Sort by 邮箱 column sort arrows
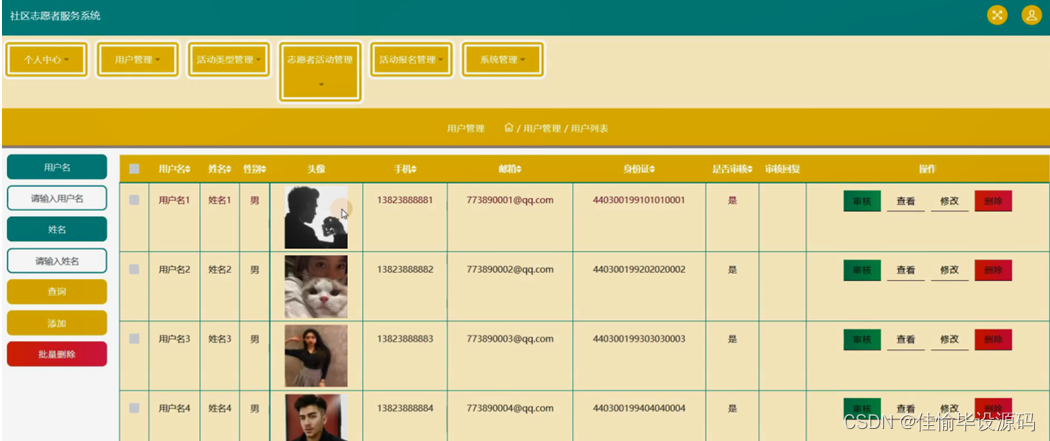The image size is (1050, 441). point(519,169)
